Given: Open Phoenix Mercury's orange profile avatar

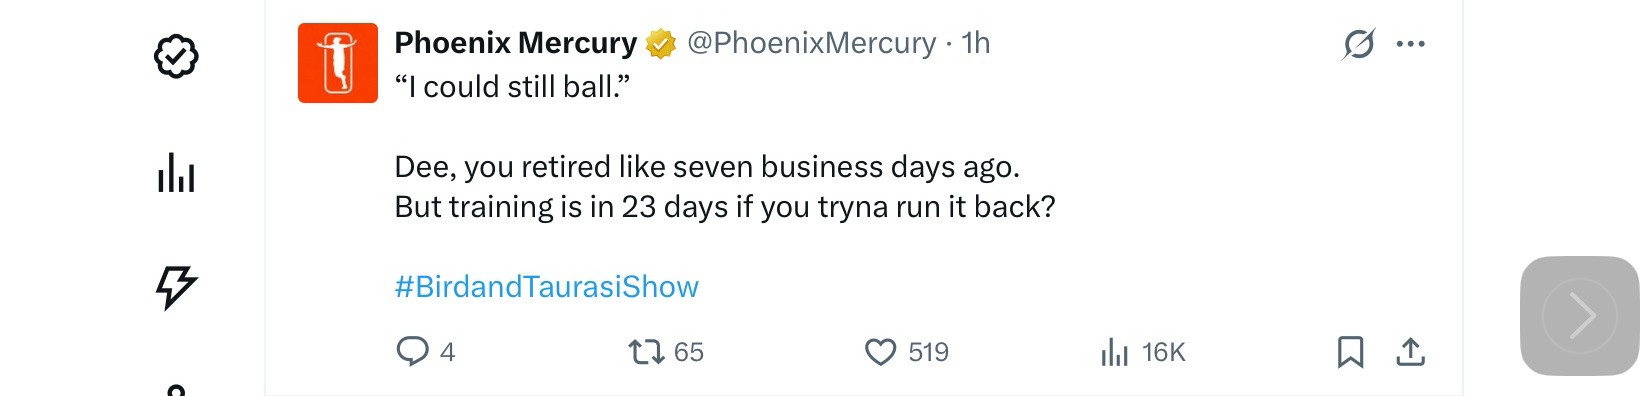Looking at the screenshot, I should click(x=338, y=63).
